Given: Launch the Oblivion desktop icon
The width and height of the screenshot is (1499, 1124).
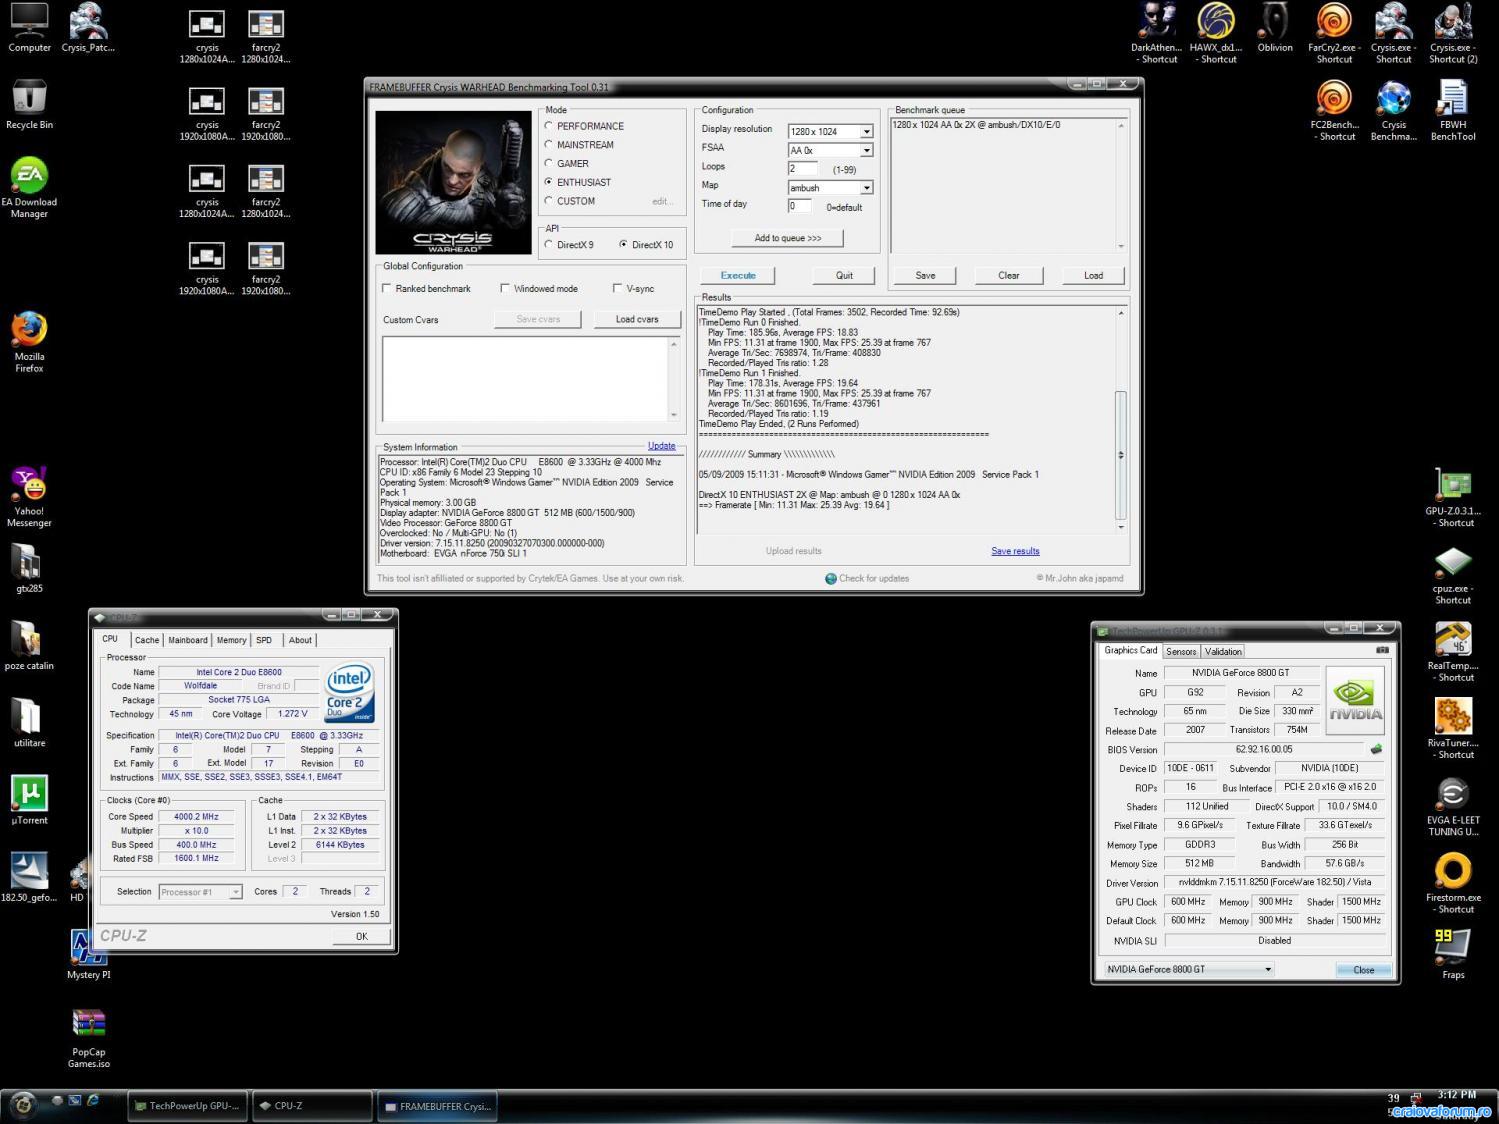Looking at the screenshot, I should pos(1275,28).
